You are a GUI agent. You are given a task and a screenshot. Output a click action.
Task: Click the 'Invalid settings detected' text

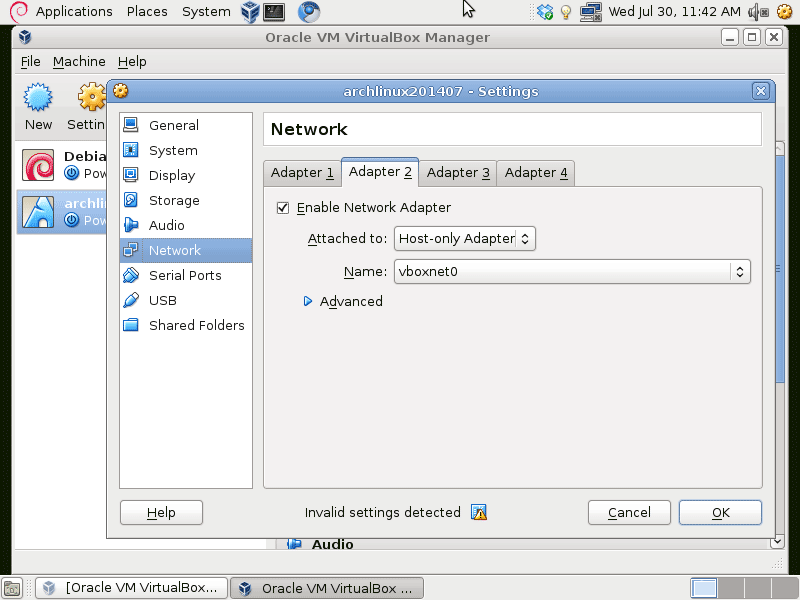(x=382, y=512)
